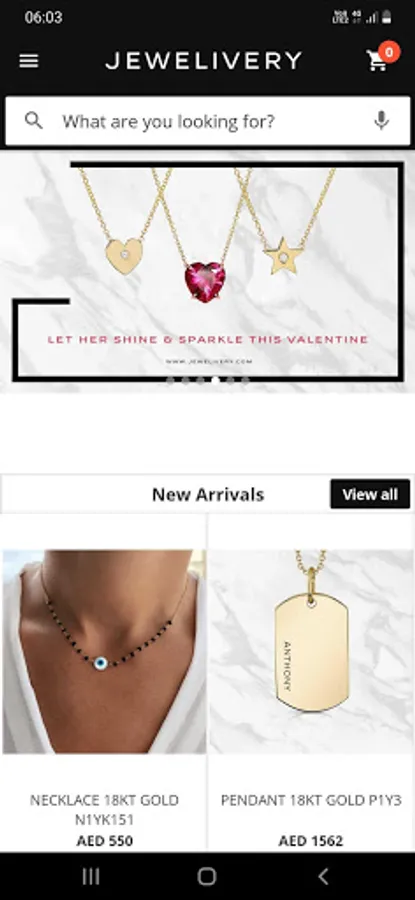
Task: Open PENDANT 18KT GOLD P1Y3 product
Action: [x=311, y=800]
